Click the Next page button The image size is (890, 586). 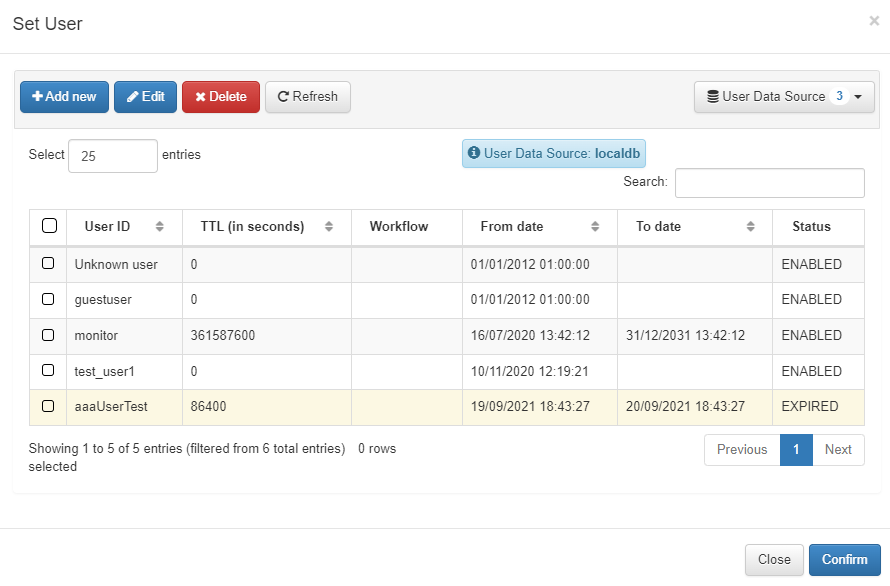point(838,450)
